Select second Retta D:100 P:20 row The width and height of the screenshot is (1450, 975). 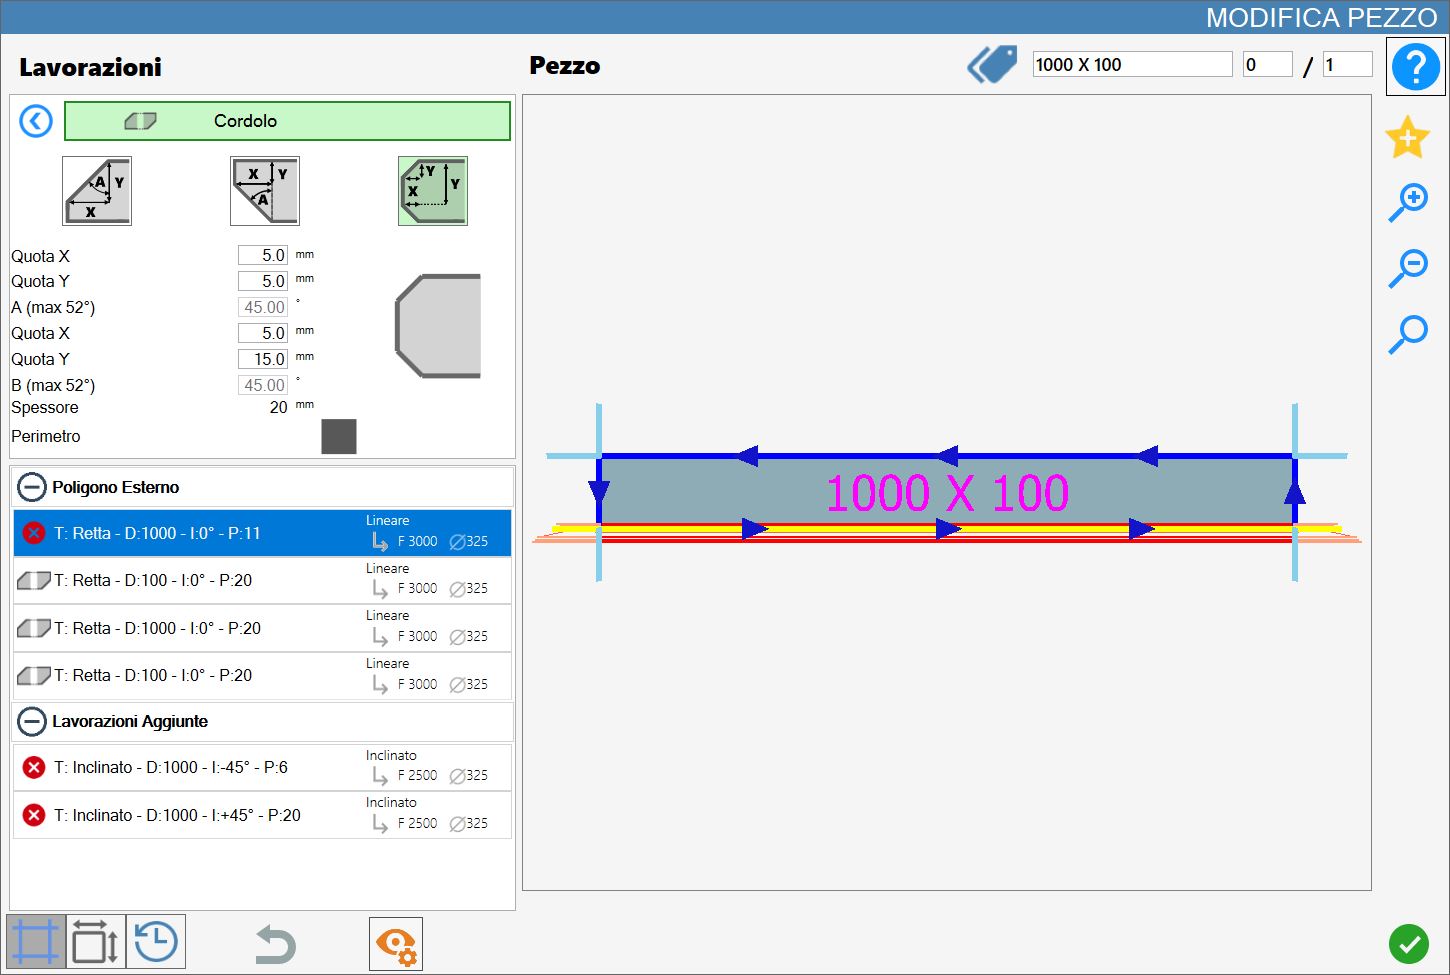(x=262, y=676)
